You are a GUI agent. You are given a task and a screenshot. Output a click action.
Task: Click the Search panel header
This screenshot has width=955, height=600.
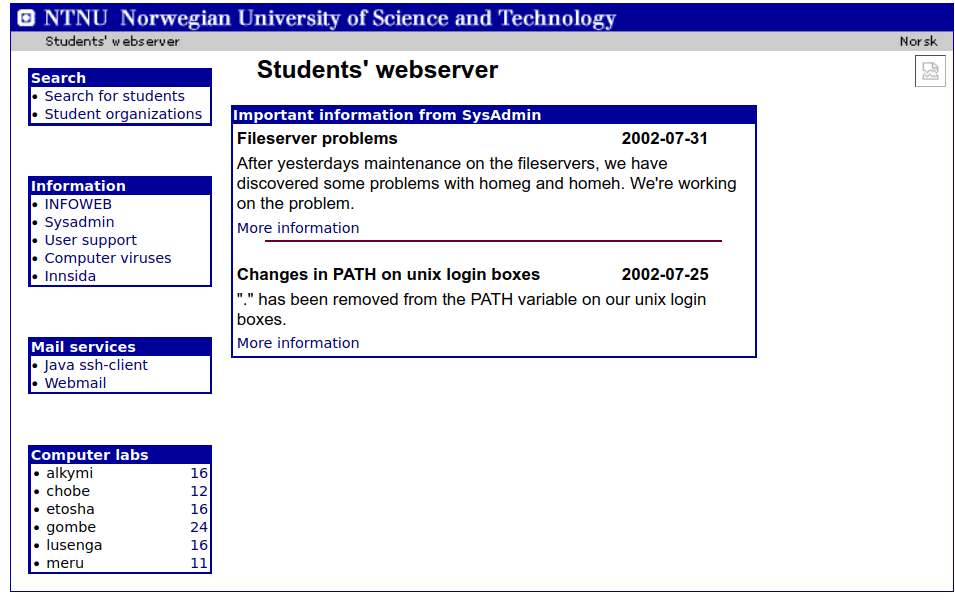point(120,78)
